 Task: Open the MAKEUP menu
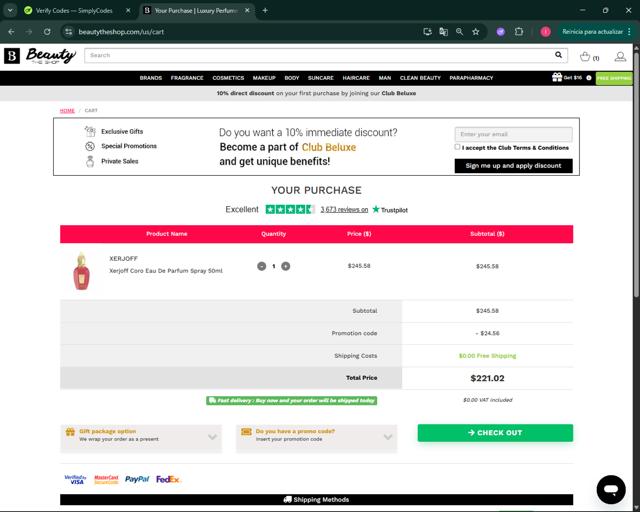point(264,78)
